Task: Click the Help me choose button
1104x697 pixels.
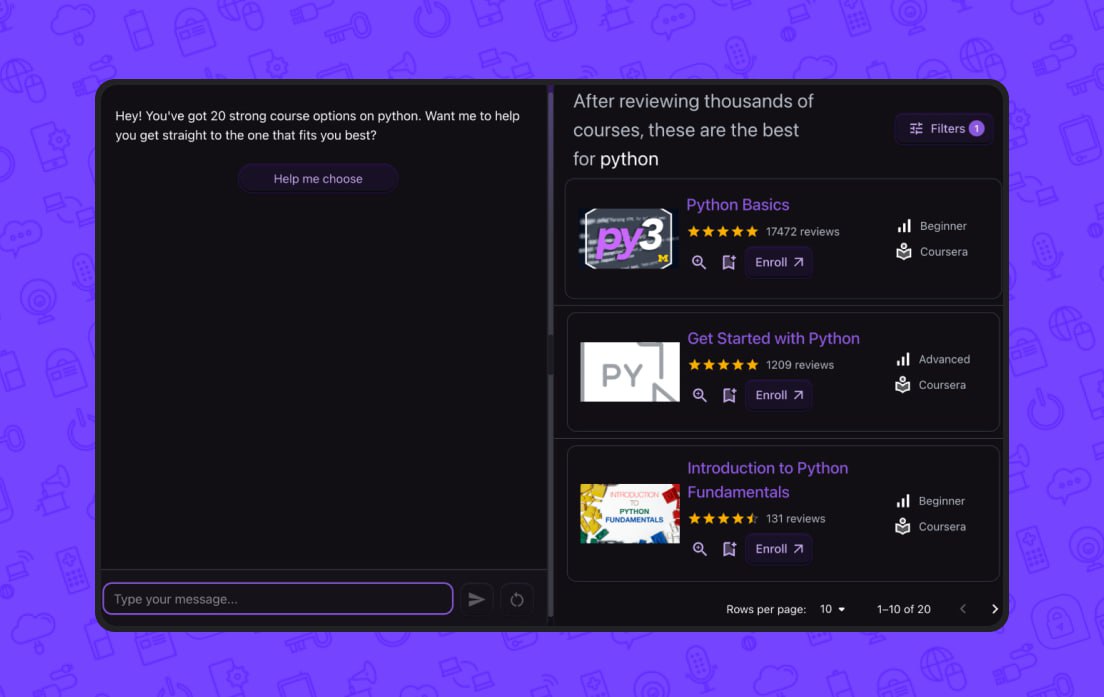Action: 318,179
